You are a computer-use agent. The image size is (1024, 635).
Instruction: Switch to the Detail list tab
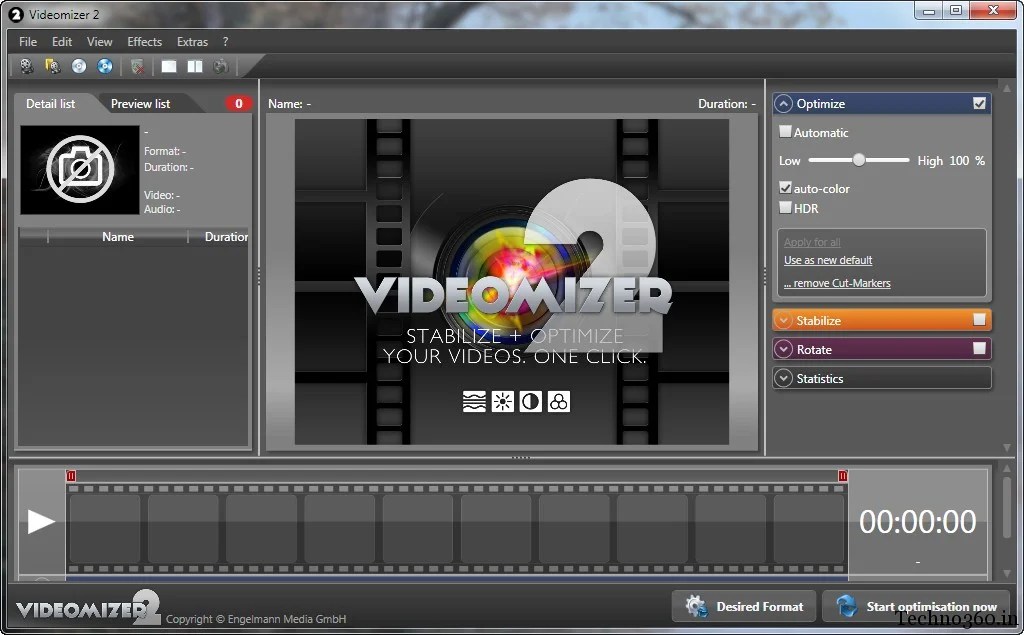(x=50, y=103)
